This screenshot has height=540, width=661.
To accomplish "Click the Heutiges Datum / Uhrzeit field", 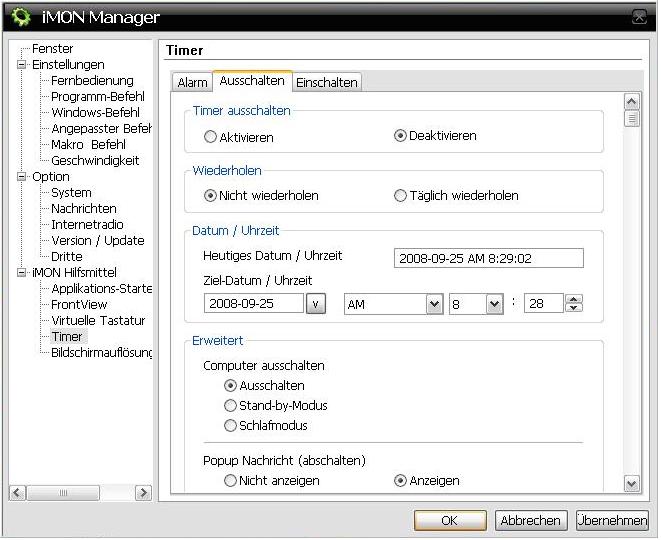I will pyautogui.click(x=489, y=258).
